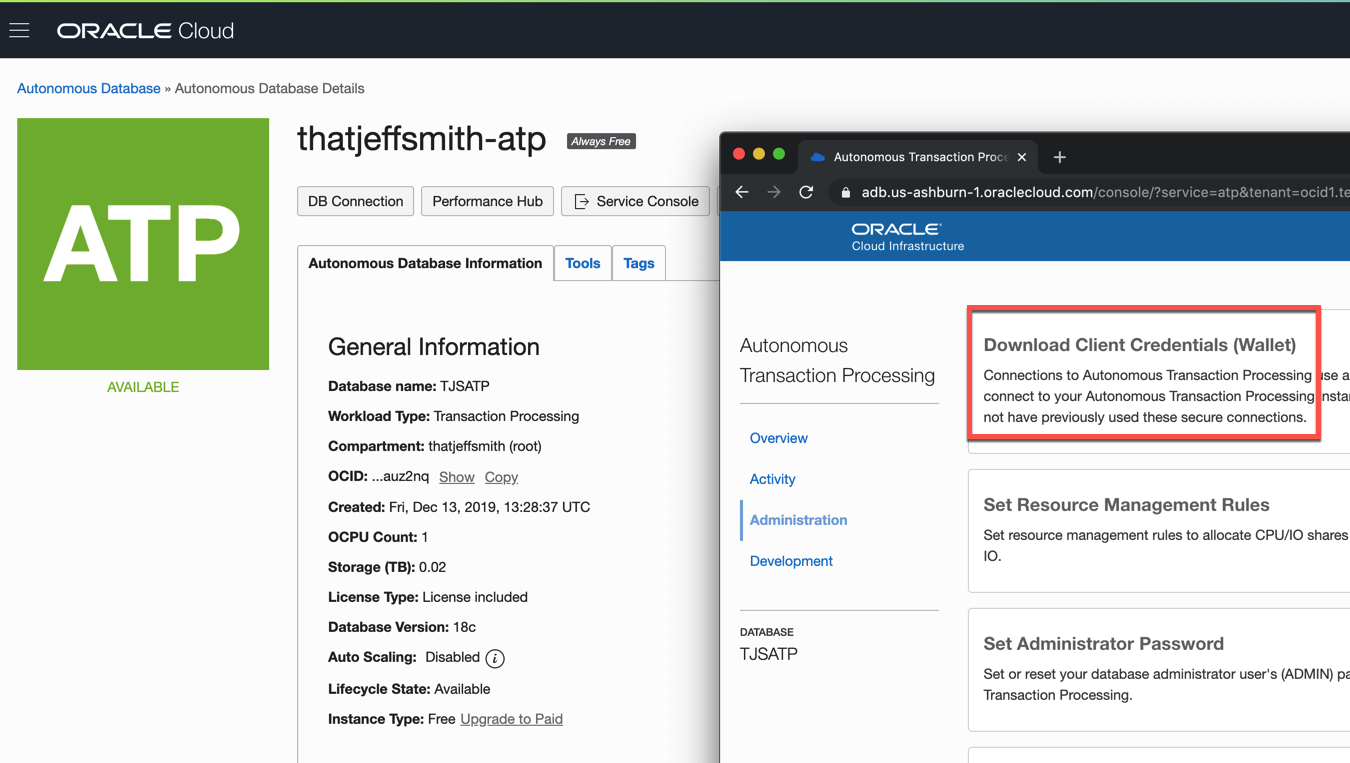Click License Type License included text
The height and width of the screenshot is (763, 1350).
(x=428, y=597)
